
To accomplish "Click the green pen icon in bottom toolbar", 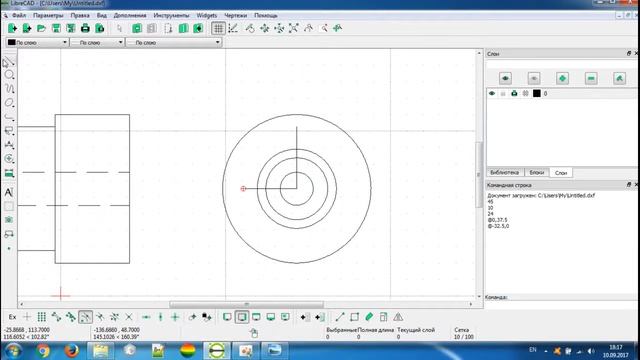I will tap(369, 317).
